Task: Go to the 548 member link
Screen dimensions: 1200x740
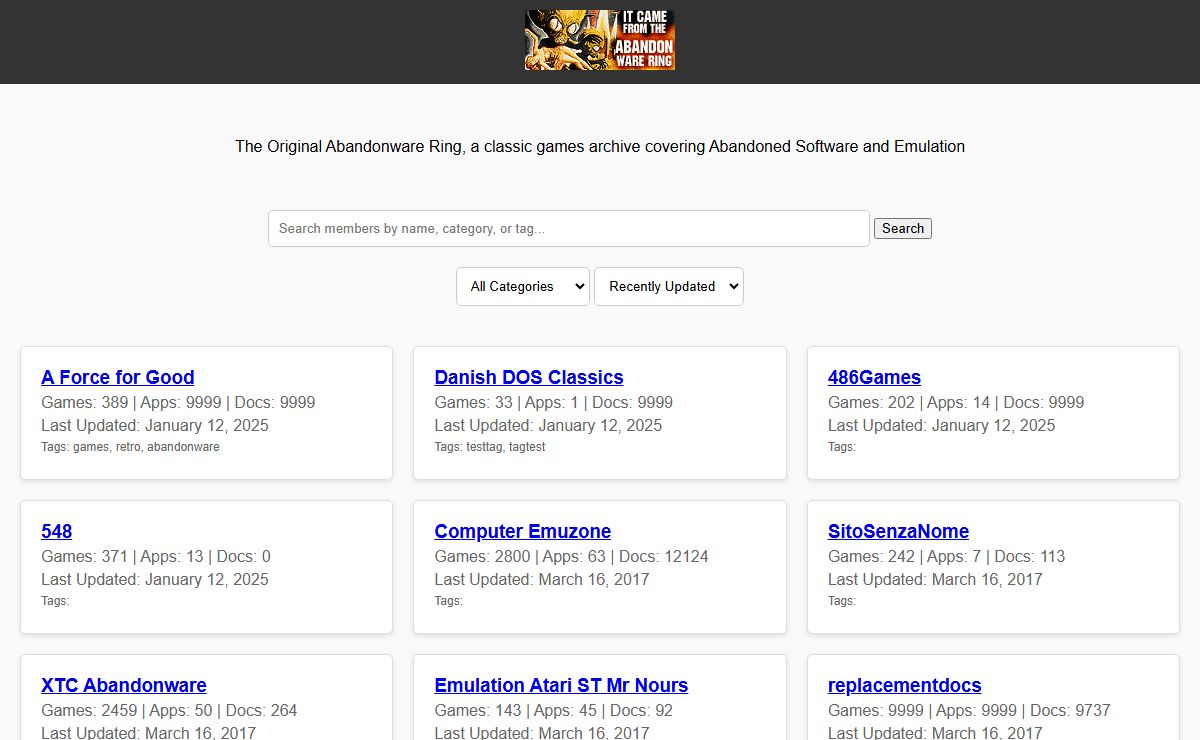Action: (56, 531)
